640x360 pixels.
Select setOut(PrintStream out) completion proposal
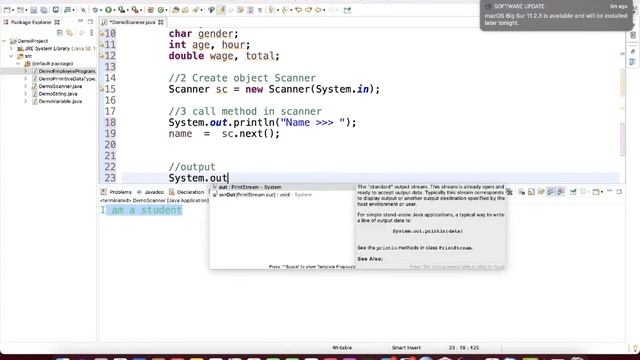[282, 195]
